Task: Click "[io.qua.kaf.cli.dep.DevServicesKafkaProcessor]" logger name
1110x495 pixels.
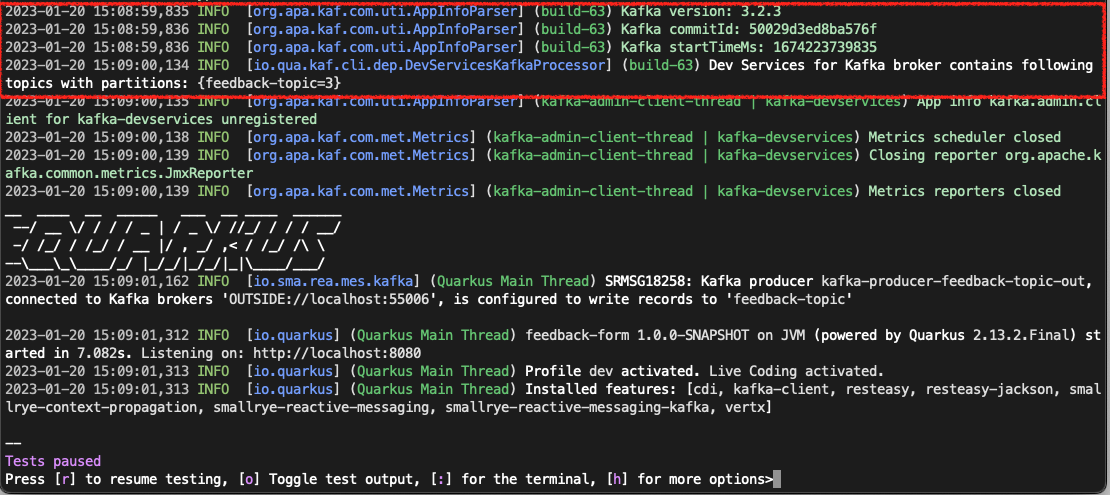Action: (428, 65)
